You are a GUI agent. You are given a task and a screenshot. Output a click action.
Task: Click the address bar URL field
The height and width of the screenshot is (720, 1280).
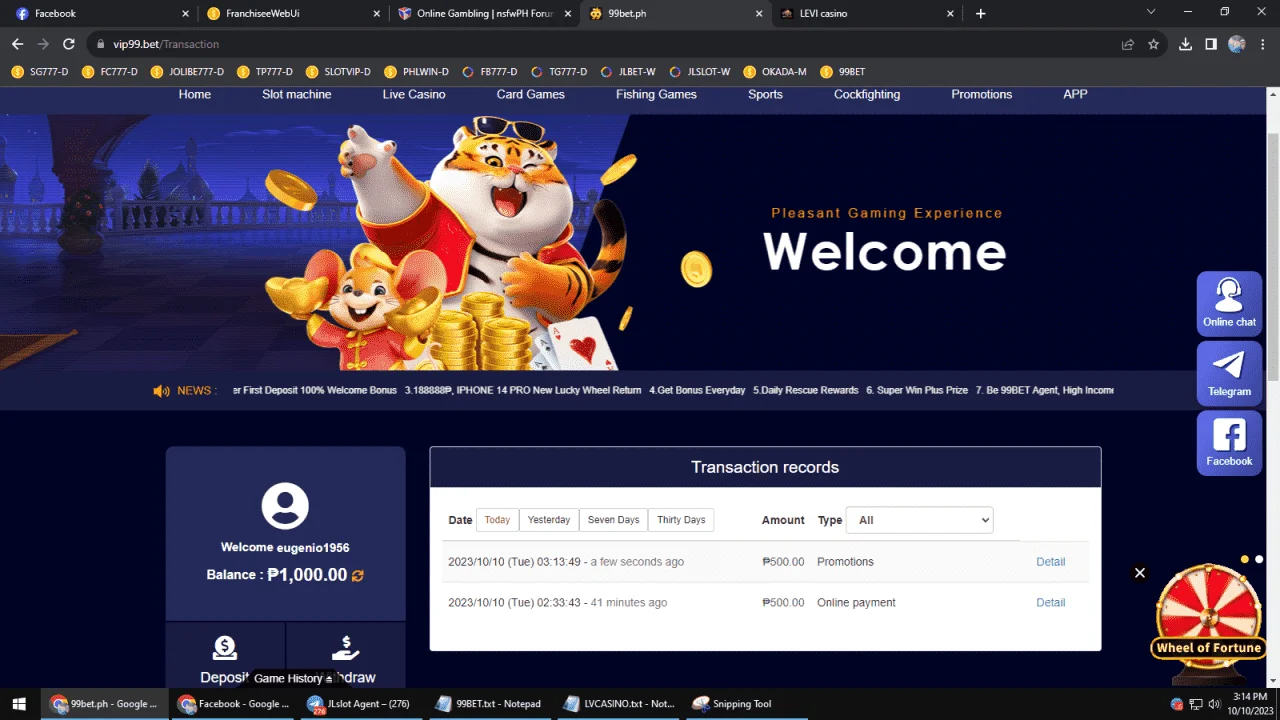600,44
